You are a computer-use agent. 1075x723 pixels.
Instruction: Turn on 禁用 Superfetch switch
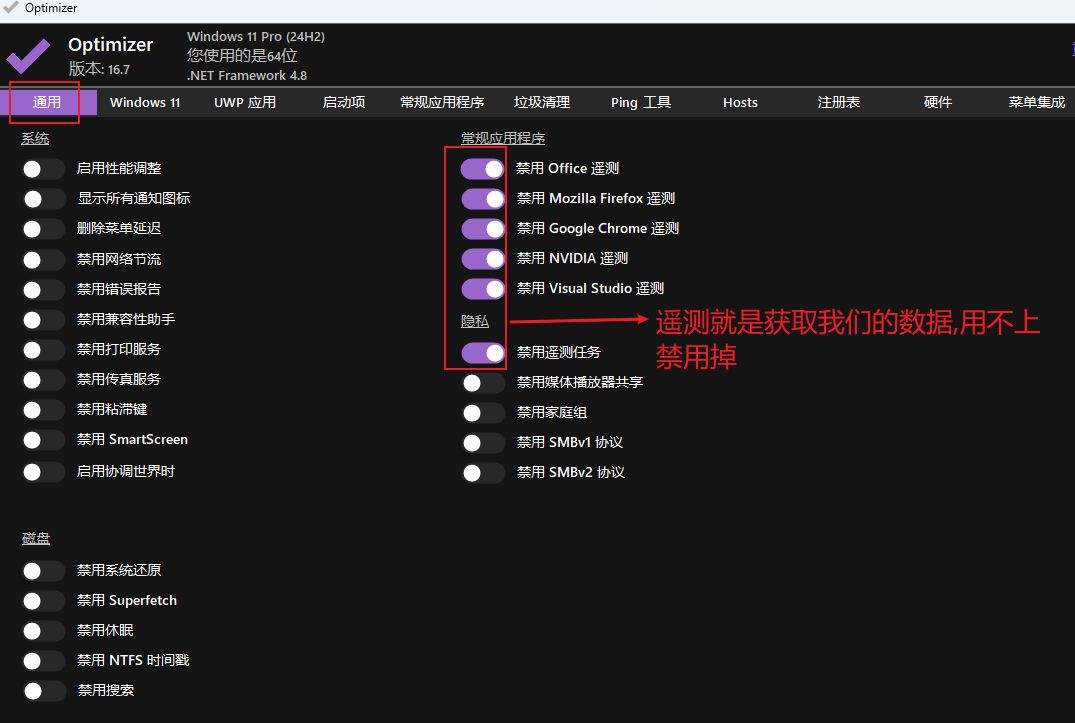(x=43, y=601)
